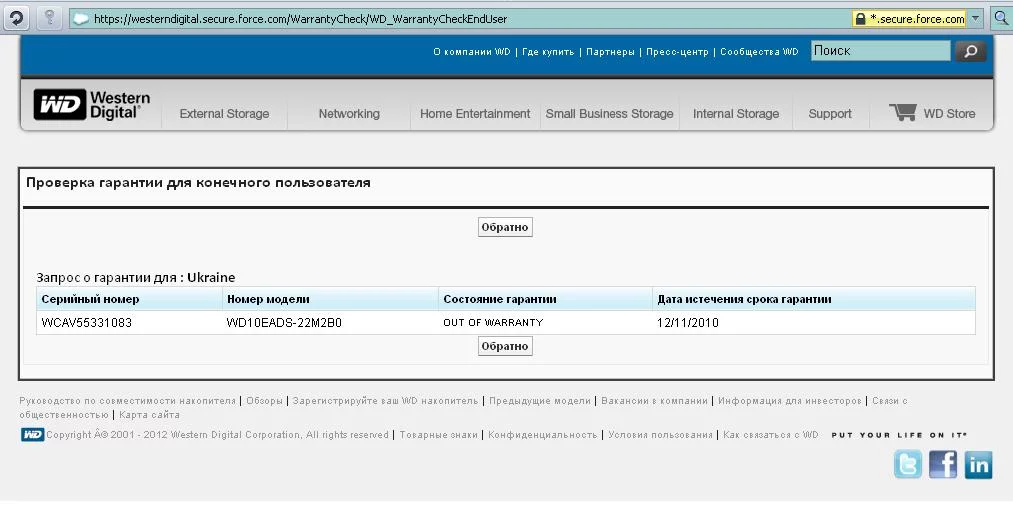Image resolution: width=1013 pixels, height=519 pixels.
Task: Click the site icon in address bar
Action: pos(81,19)
